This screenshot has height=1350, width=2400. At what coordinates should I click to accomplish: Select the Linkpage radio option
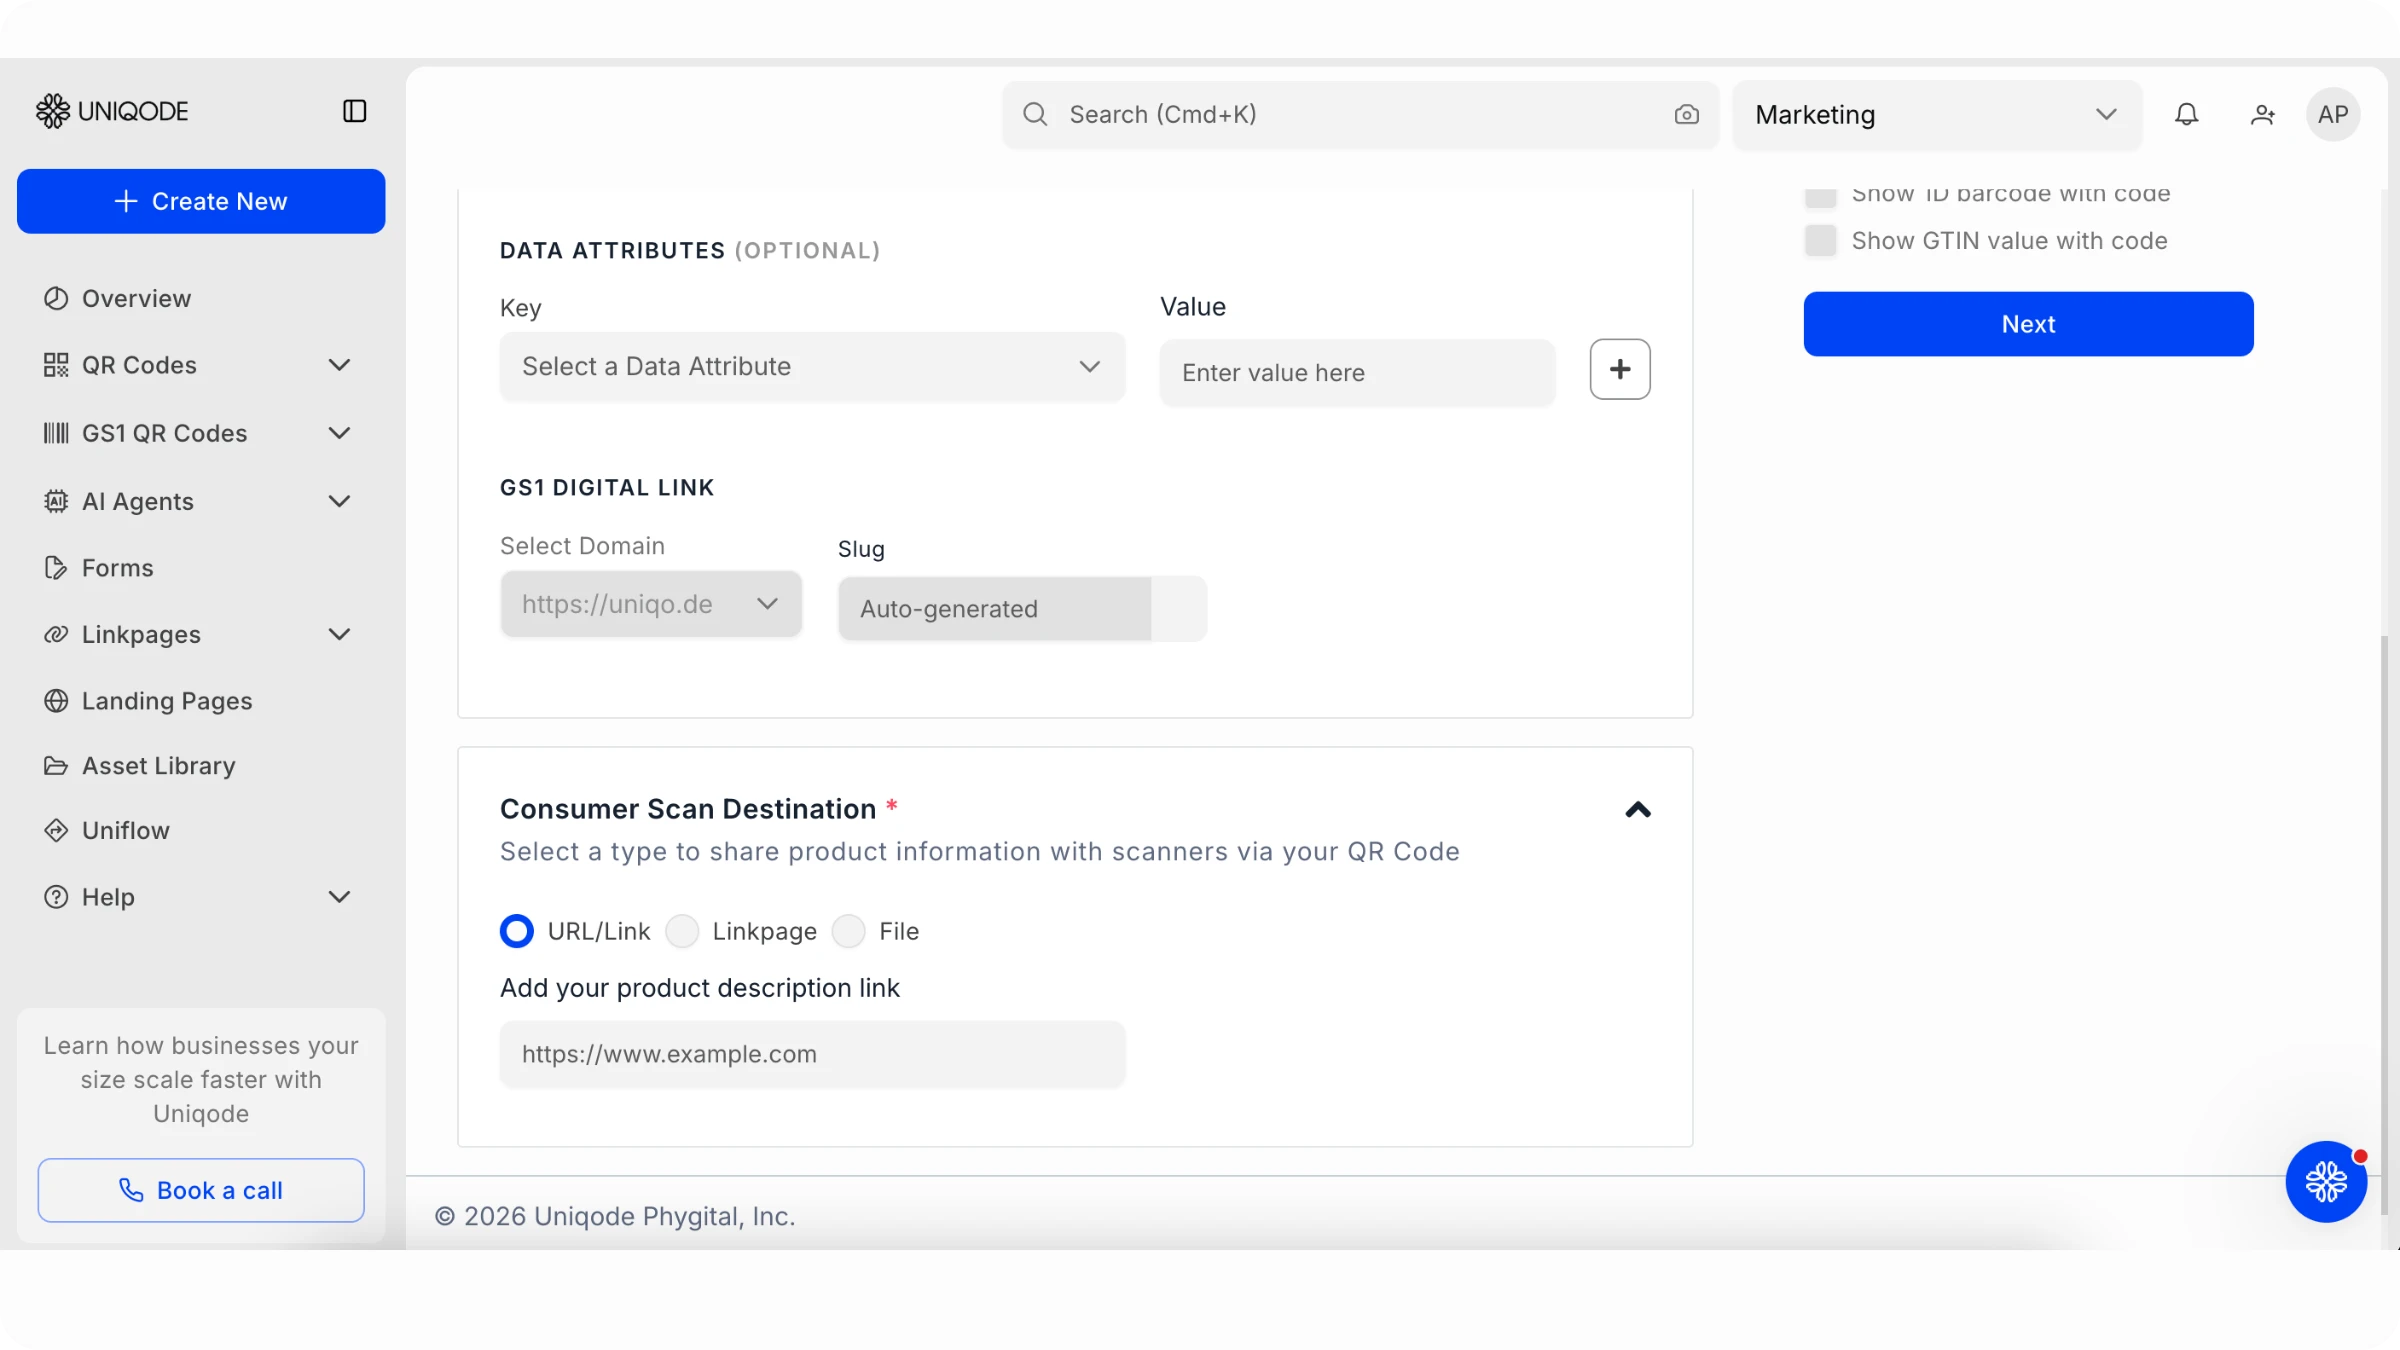pos(683,931)
